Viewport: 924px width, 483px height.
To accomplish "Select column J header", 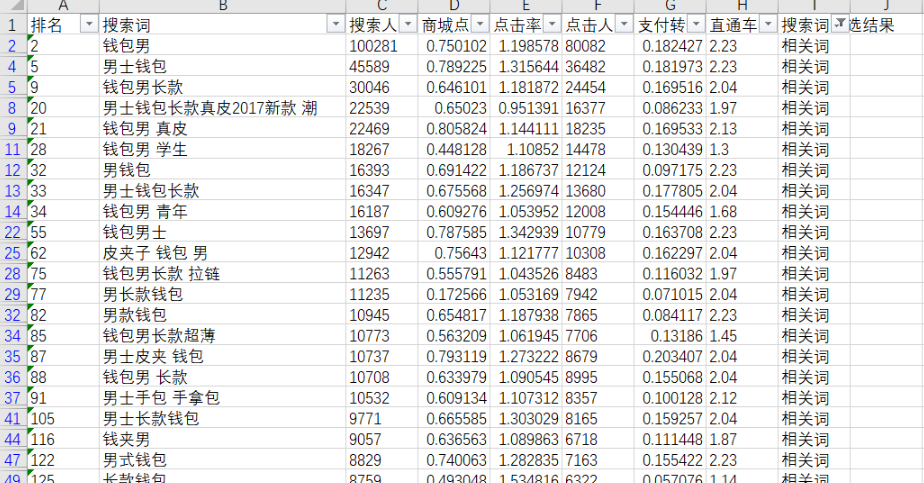I will tap(885, 7).
